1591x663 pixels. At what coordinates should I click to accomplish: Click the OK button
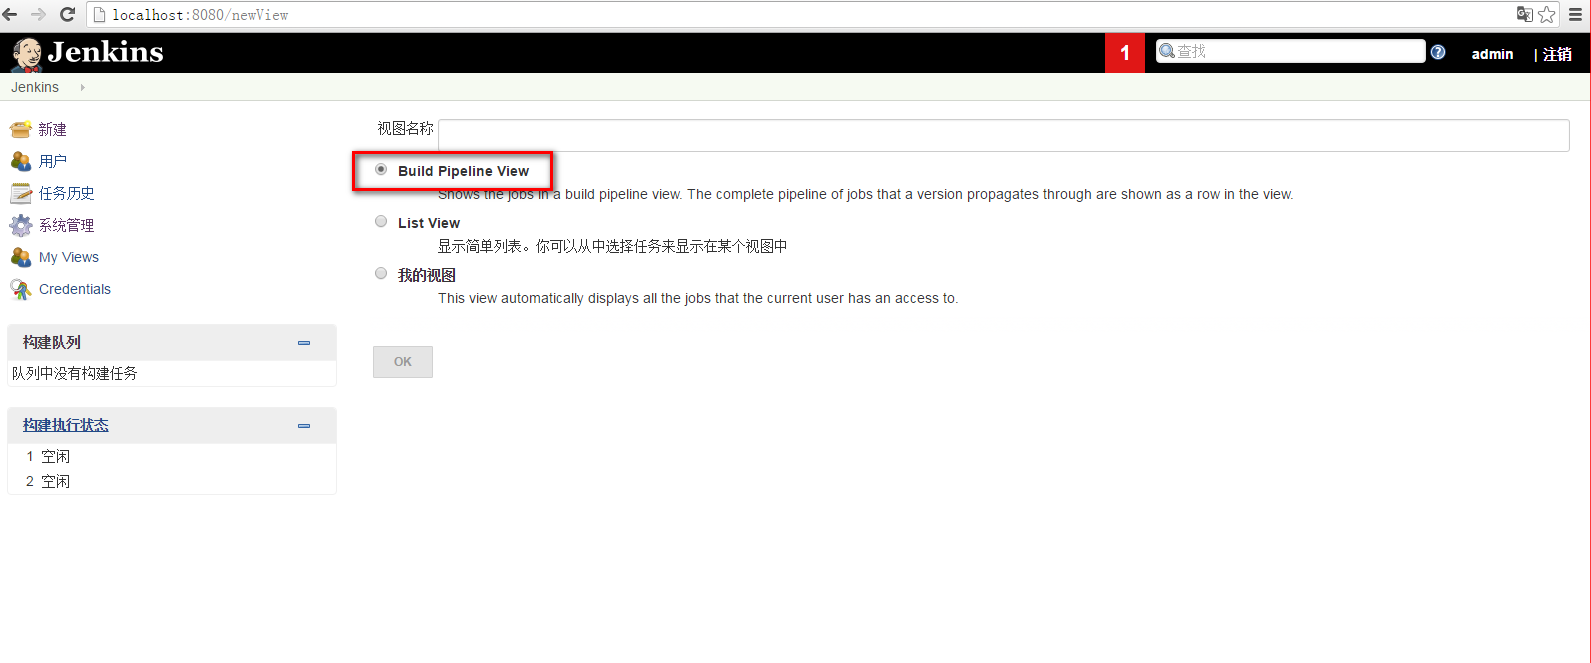tap(403, 362)
